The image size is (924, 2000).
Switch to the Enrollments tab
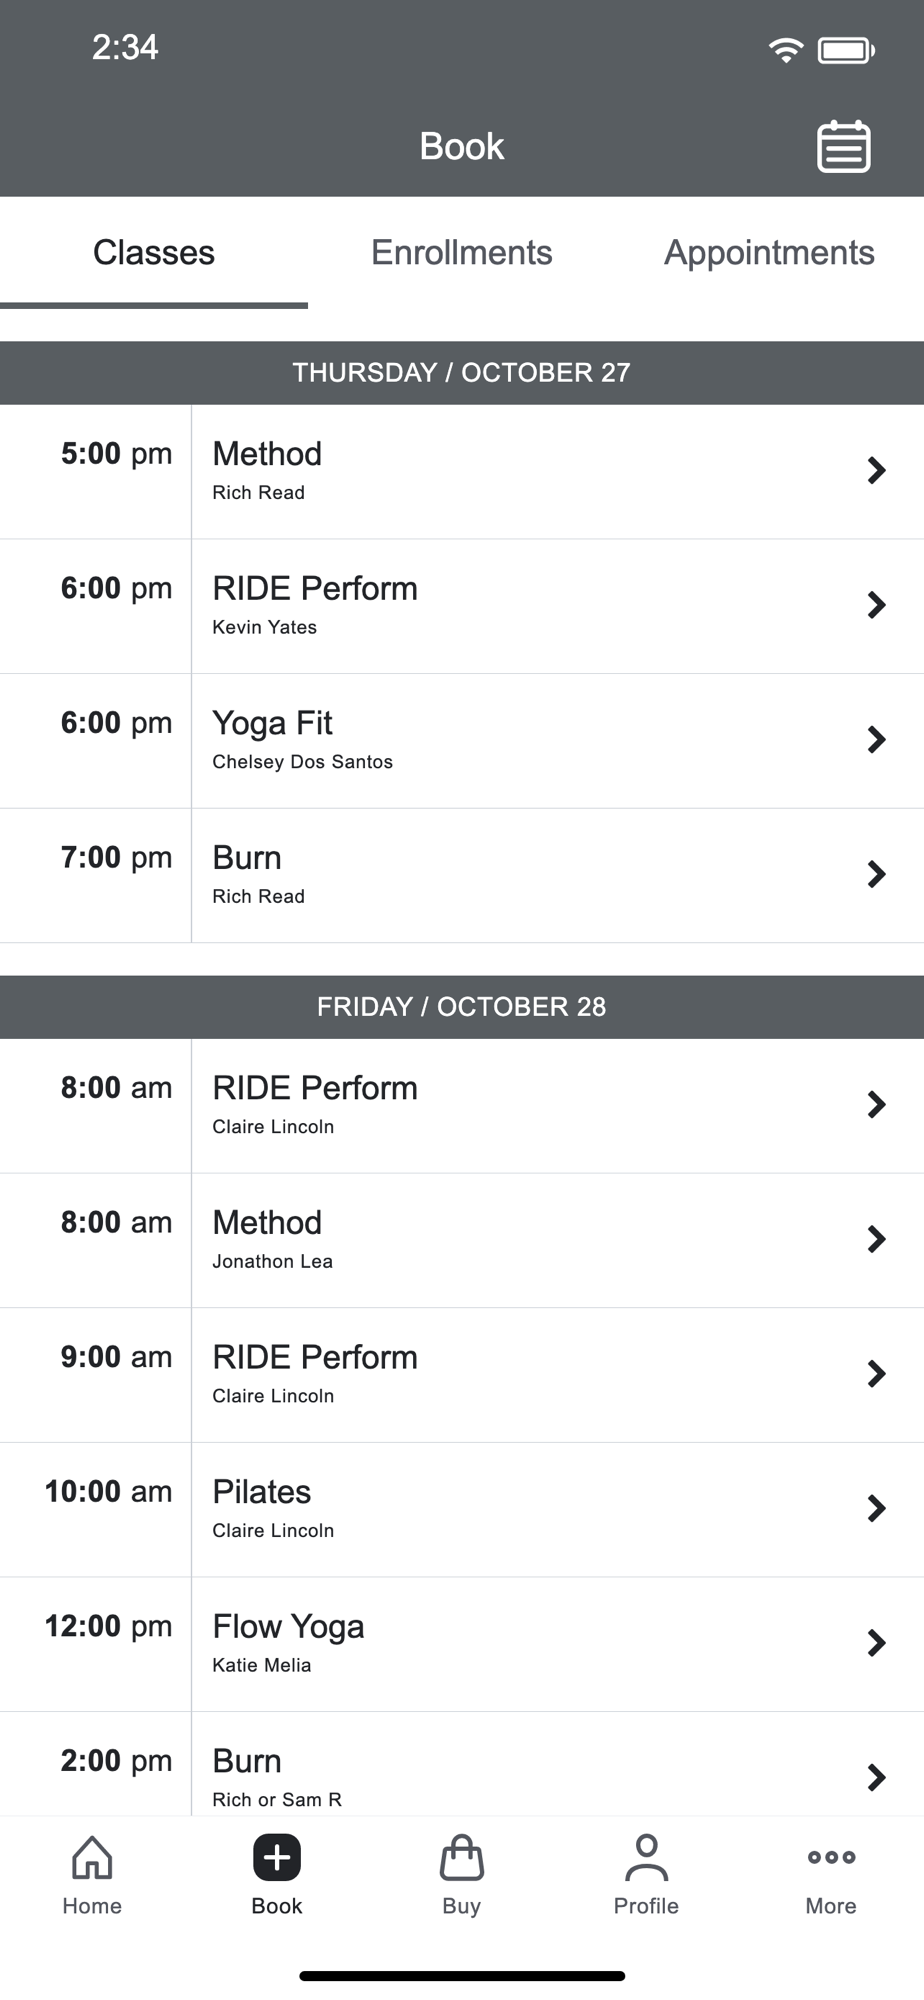(461, 253)
